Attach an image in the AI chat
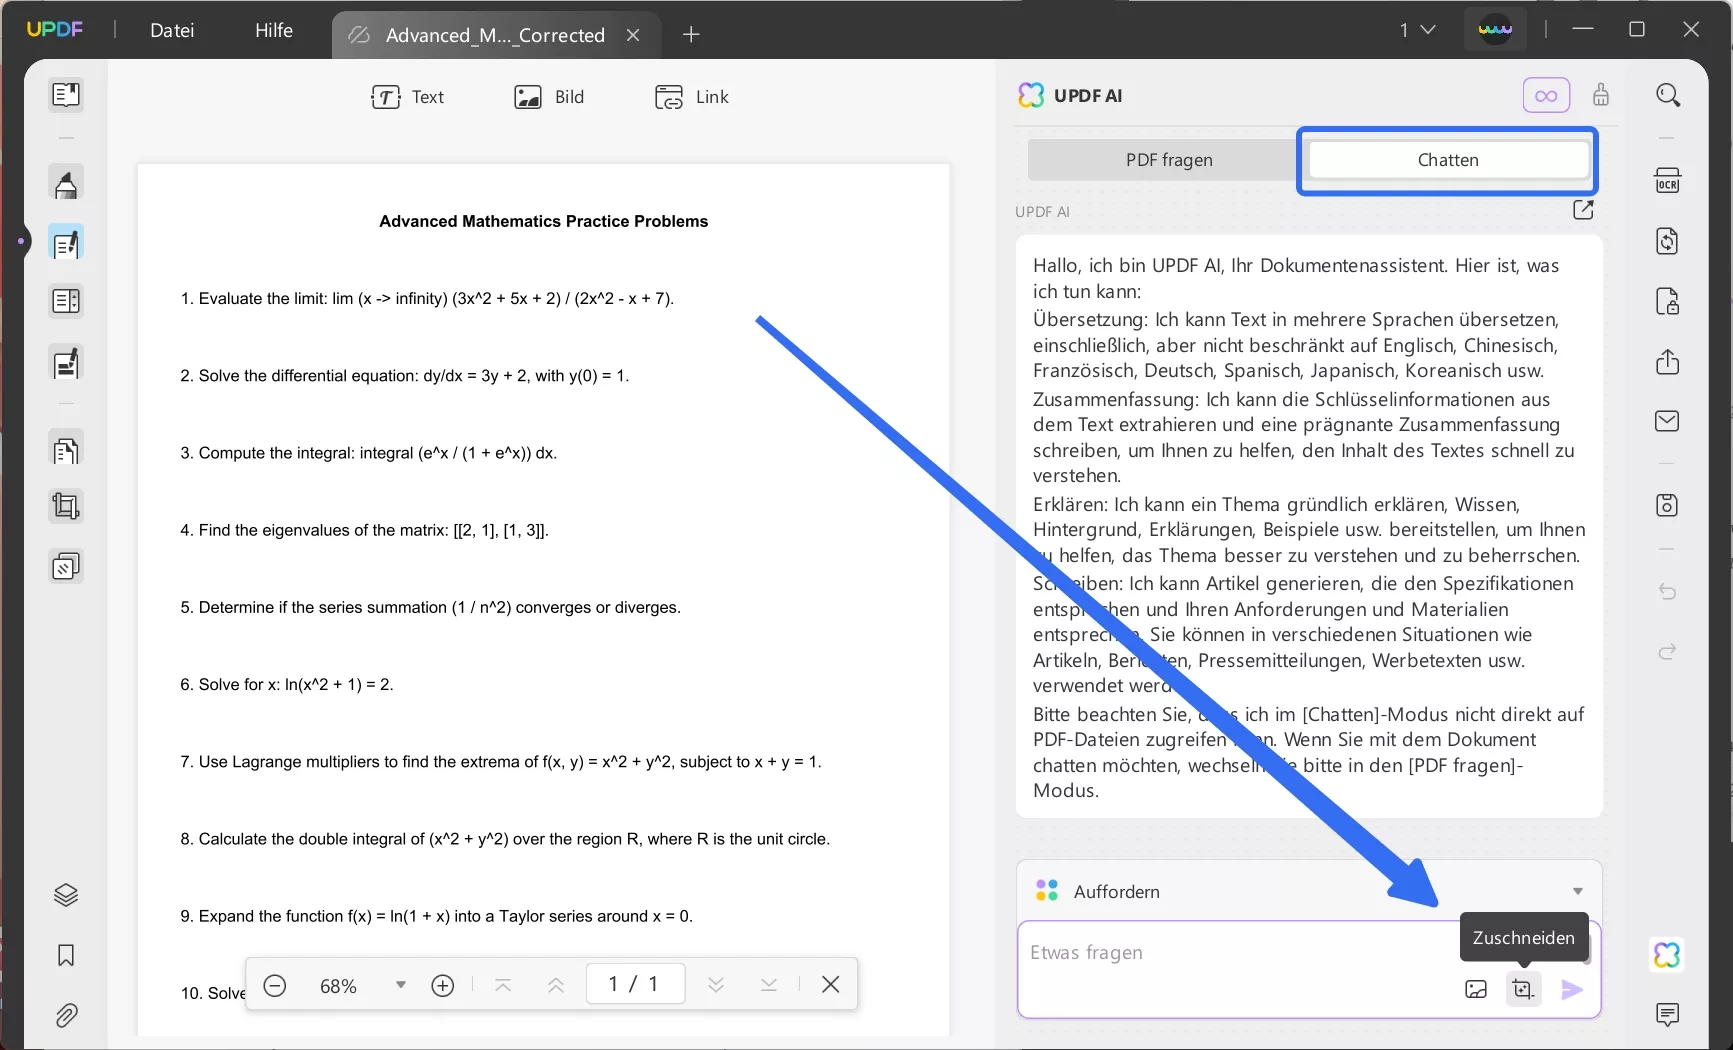The image size is (1733, 1050). [1476, 989]
